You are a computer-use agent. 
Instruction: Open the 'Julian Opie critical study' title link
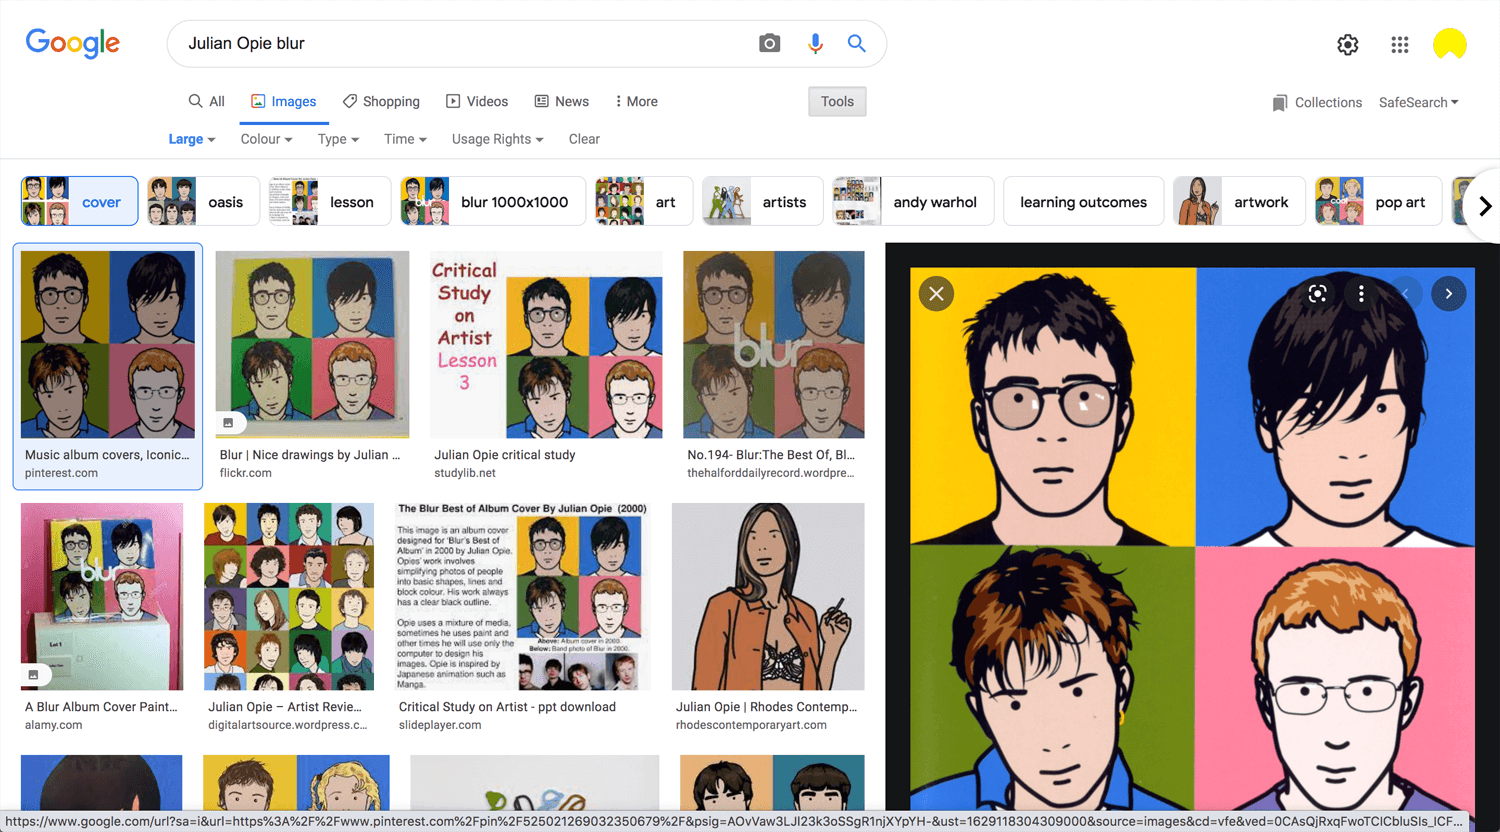coord(505,455)
